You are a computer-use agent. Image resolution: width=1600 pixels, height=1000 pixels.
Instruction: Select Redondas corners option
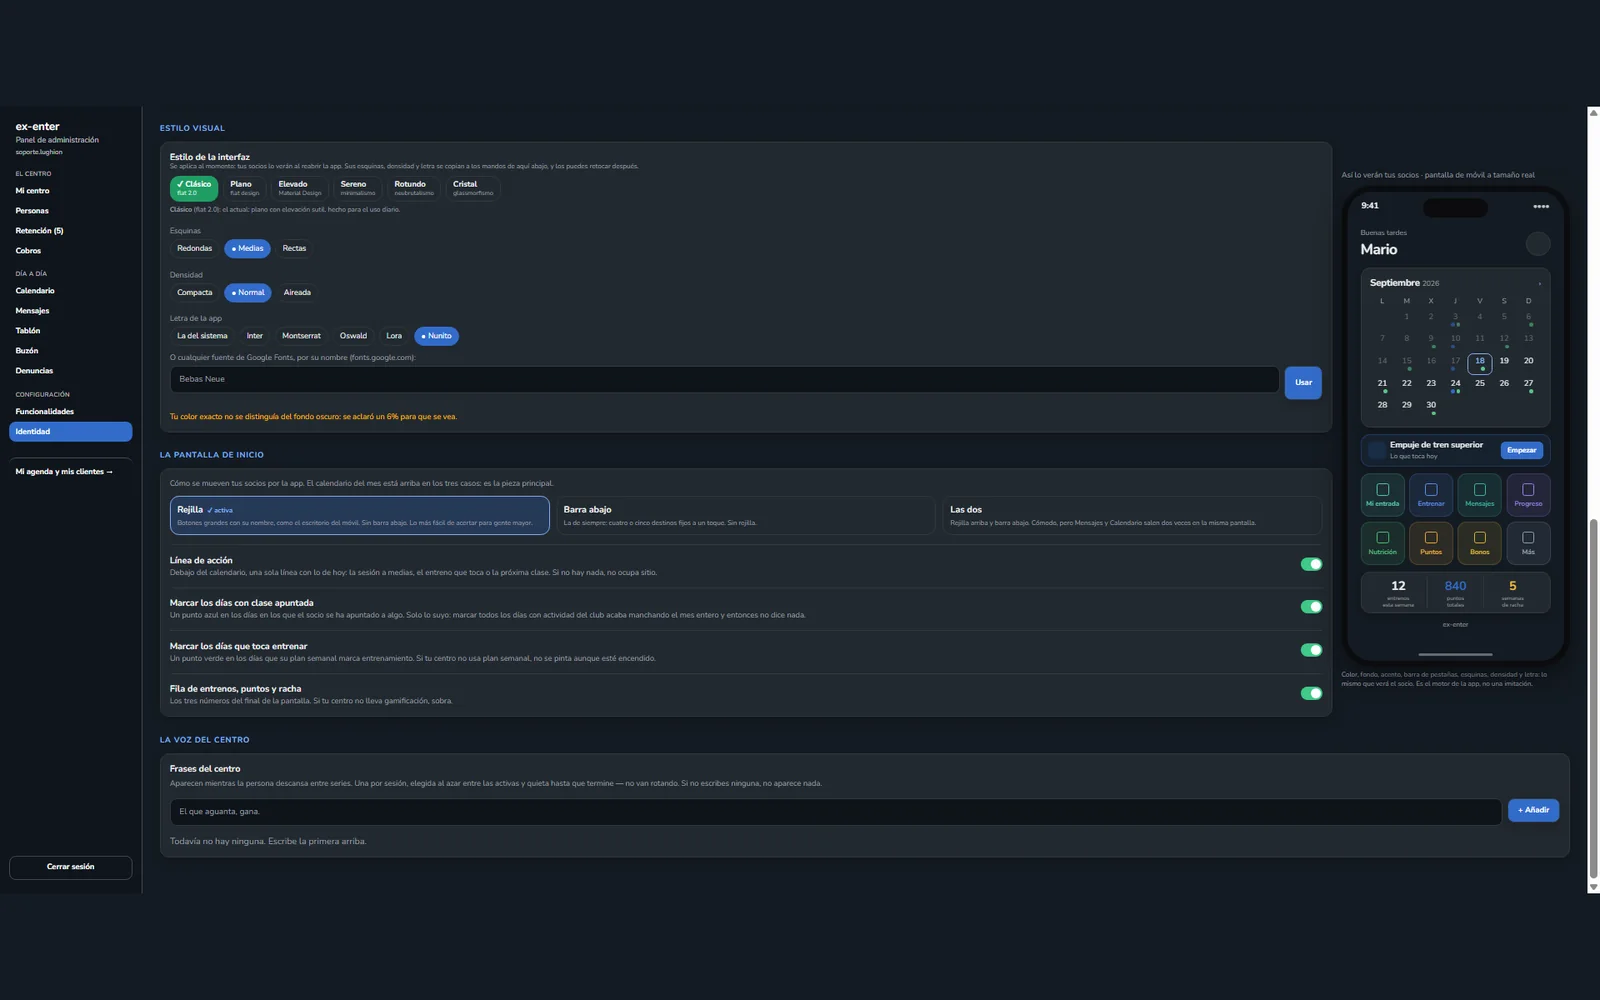(195, 248)
